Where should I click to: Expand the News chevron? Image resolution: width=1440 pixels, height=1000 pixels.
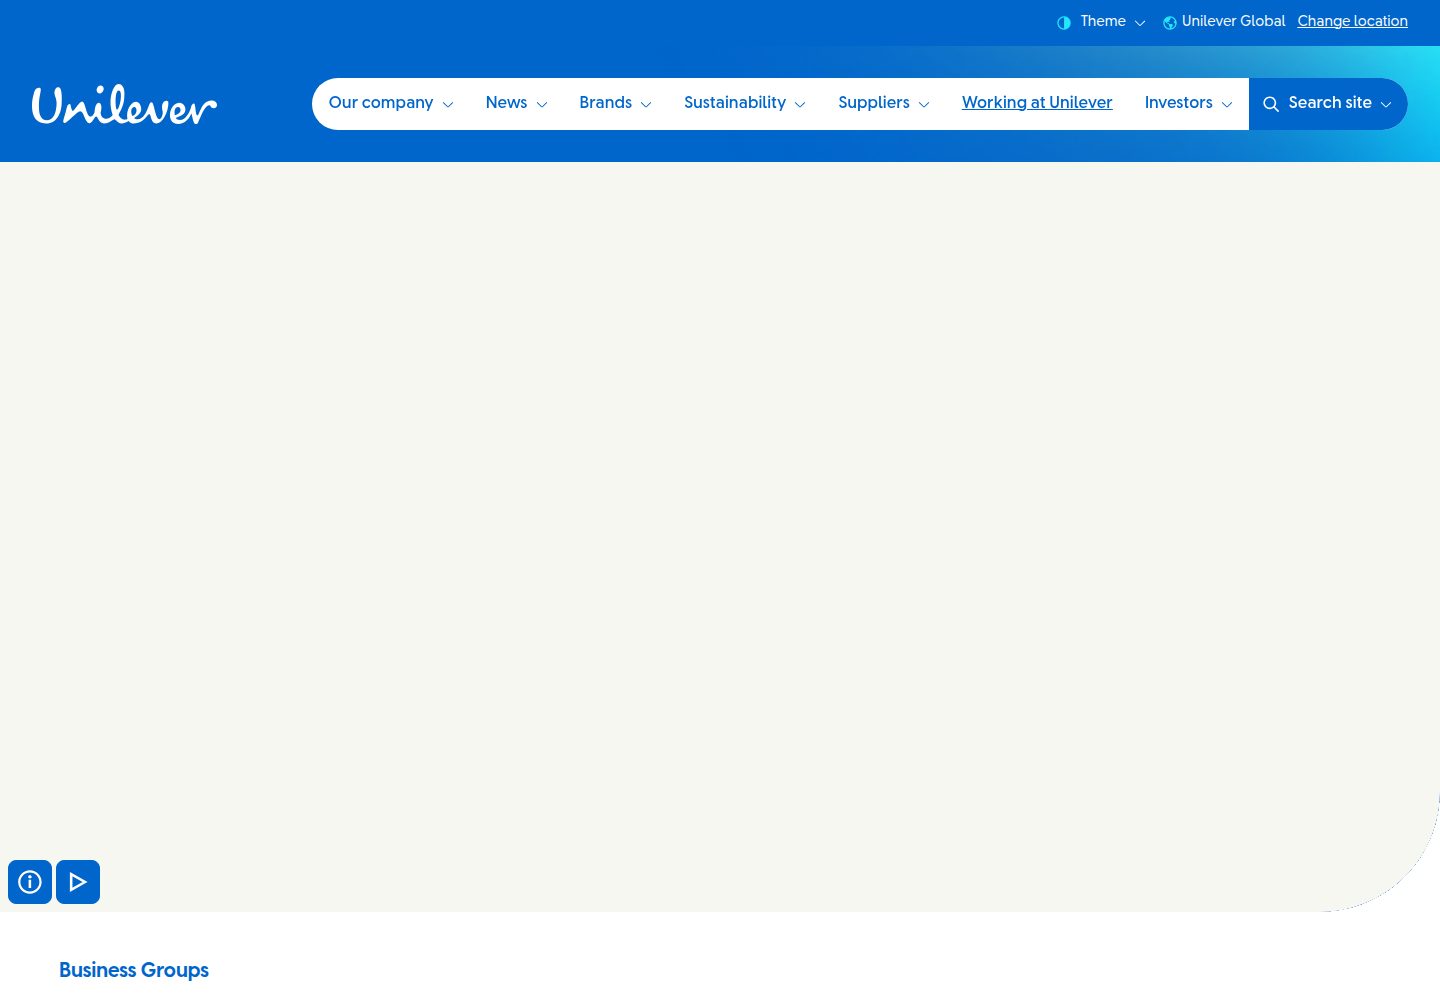click(542, 104)
